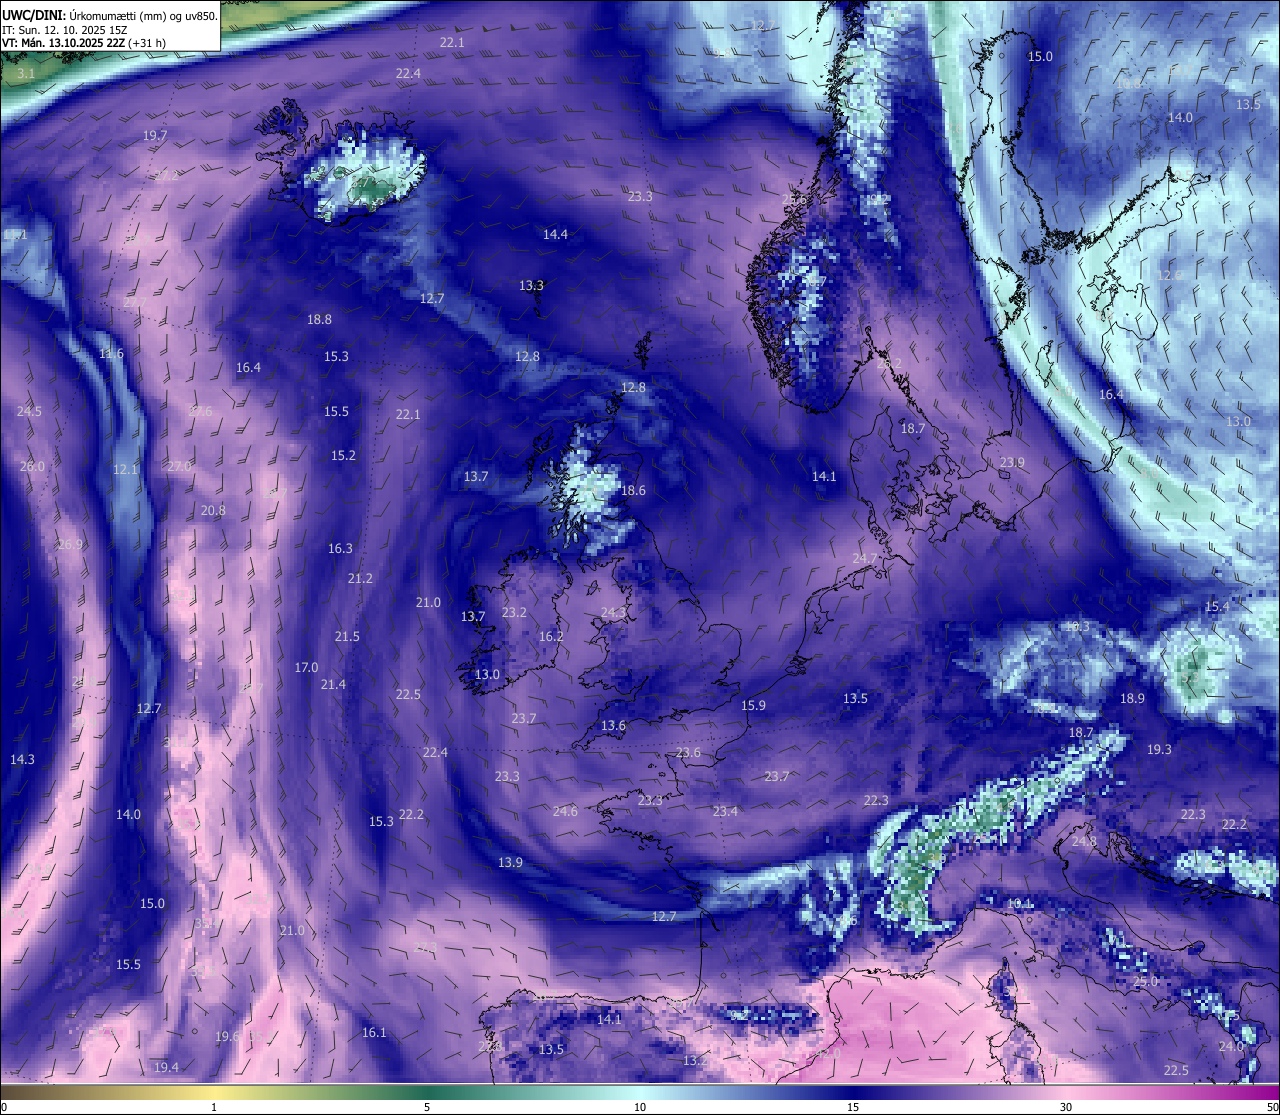Screen dimensions: 1280x1115
Task: Click the 24.3 value label
Action: 613,612
